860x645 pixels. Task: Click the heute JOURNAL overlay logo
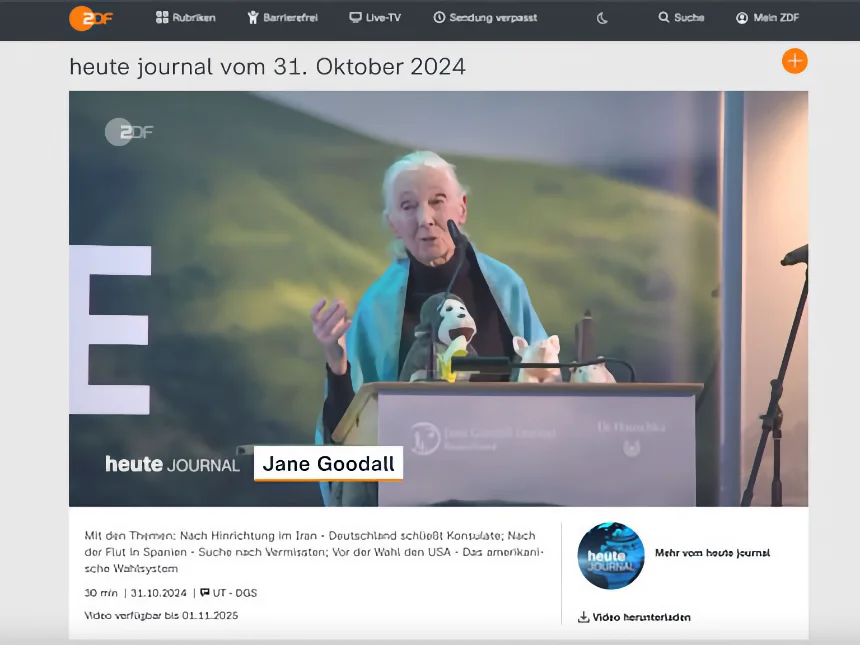point(172,465)
